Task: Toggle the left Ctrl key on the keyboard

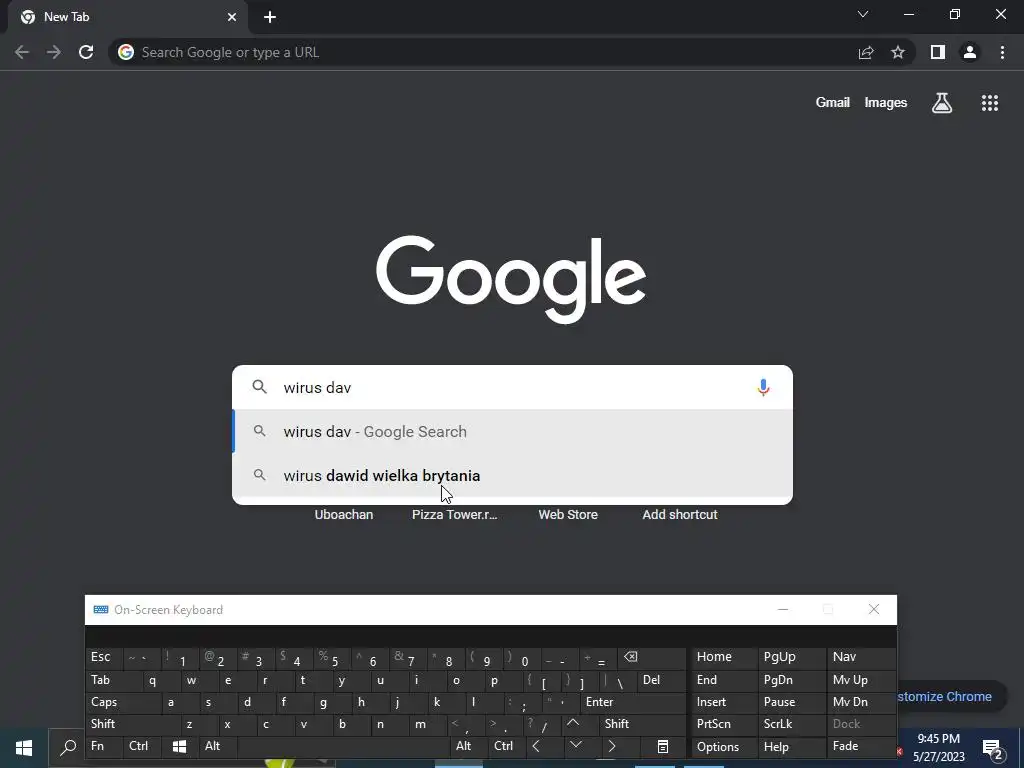Action: (142, 746)
